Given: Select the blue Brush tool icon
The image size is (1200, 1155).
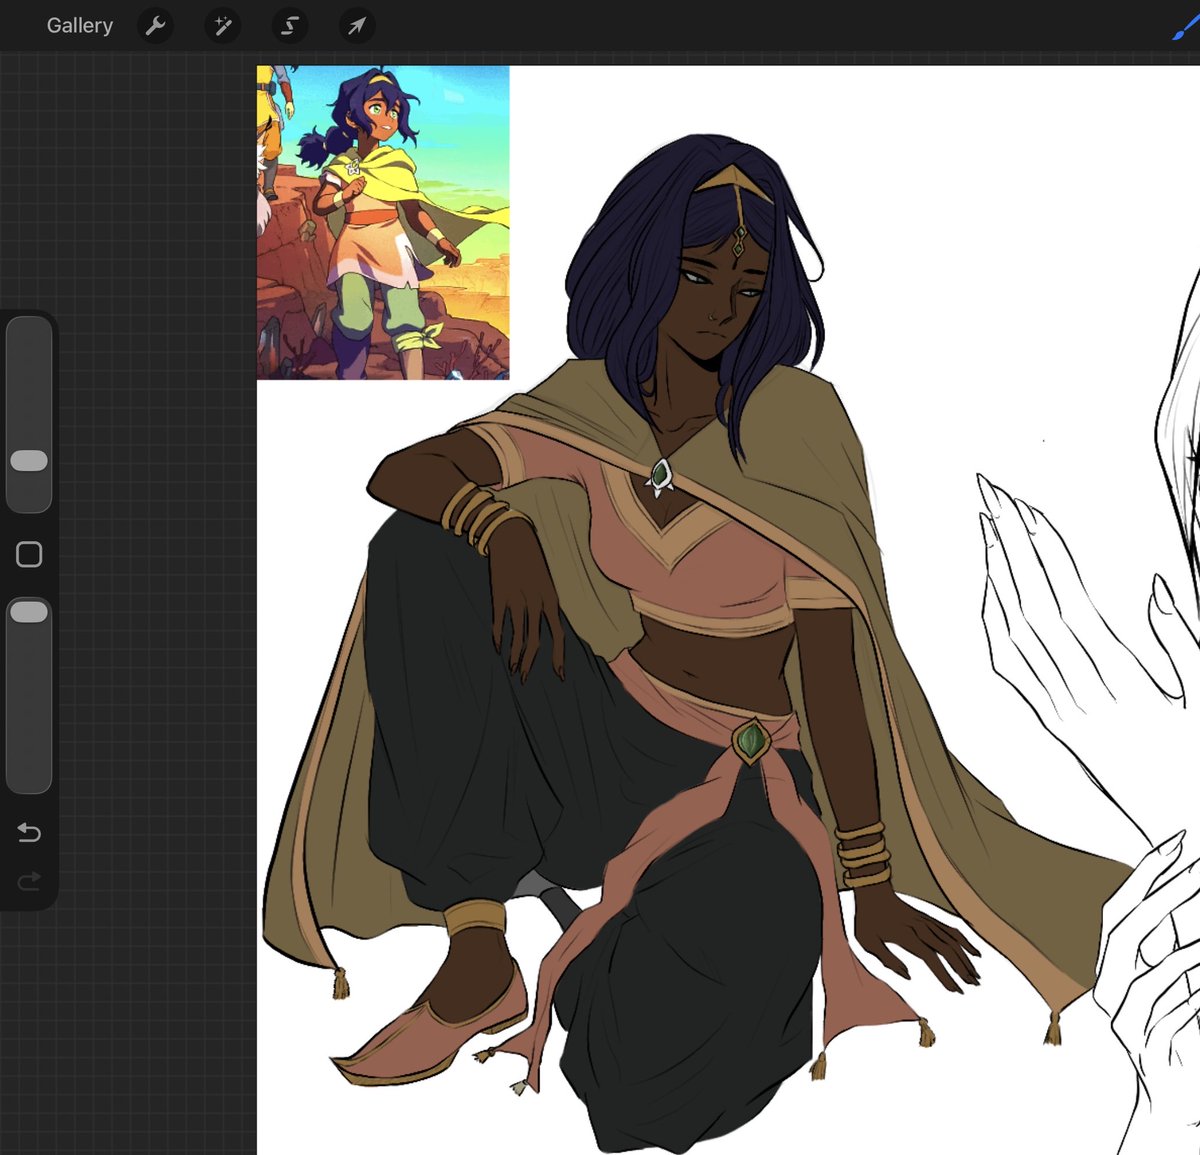Looking at the screenshot, I should [1186, 26].
